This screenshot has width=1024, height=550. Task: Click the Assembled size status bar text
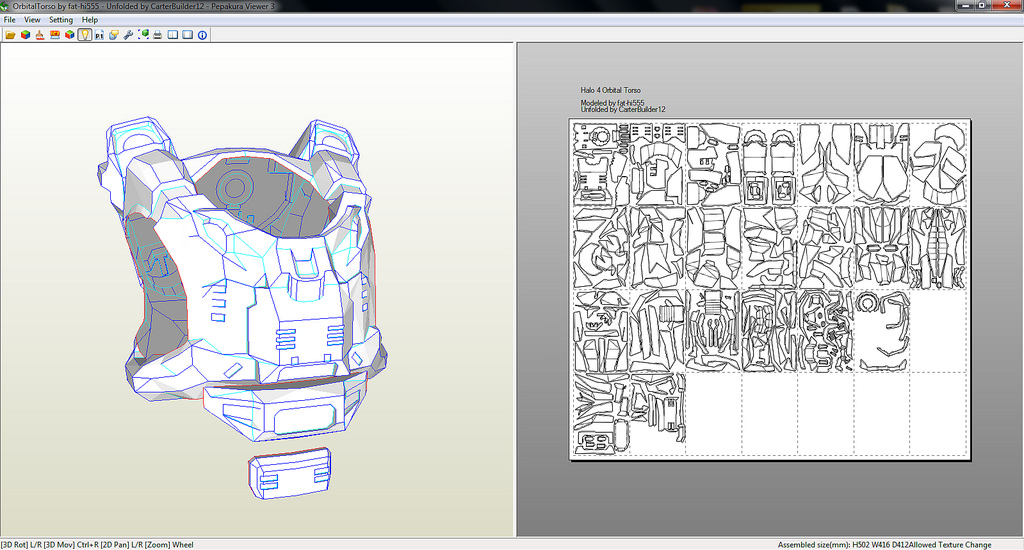tap(884, 545)
